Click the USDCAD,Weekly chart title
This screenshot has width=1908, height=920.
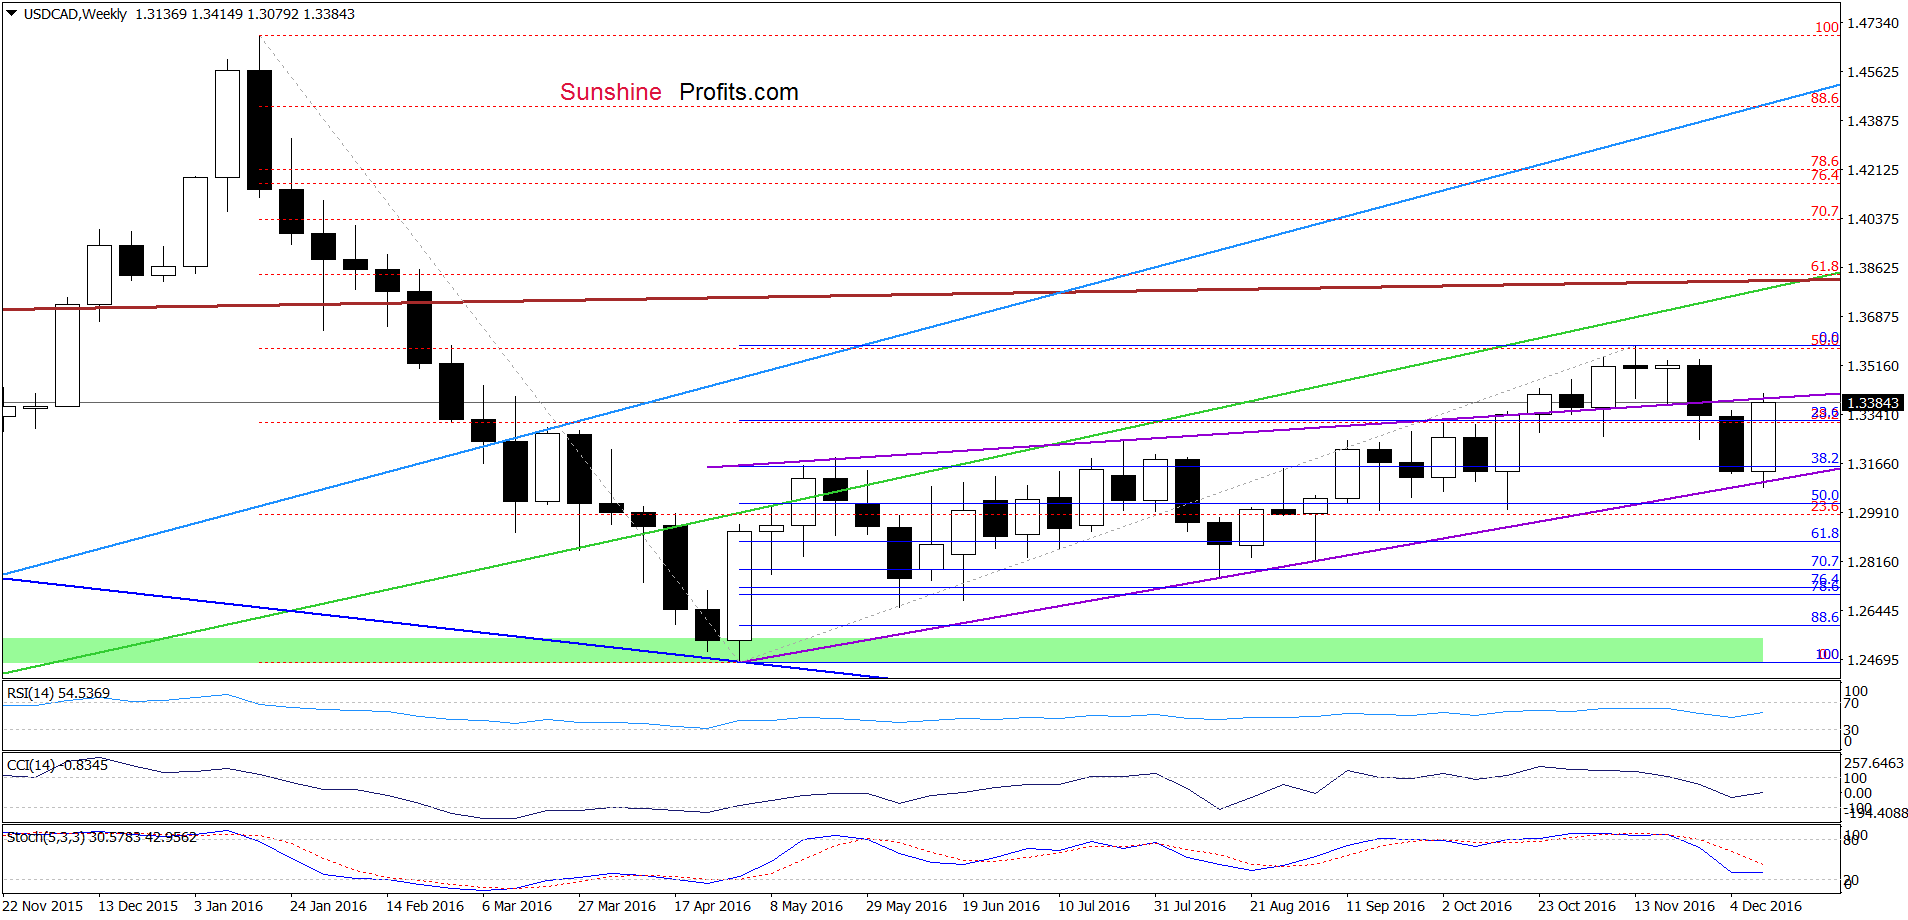[75, 14]
